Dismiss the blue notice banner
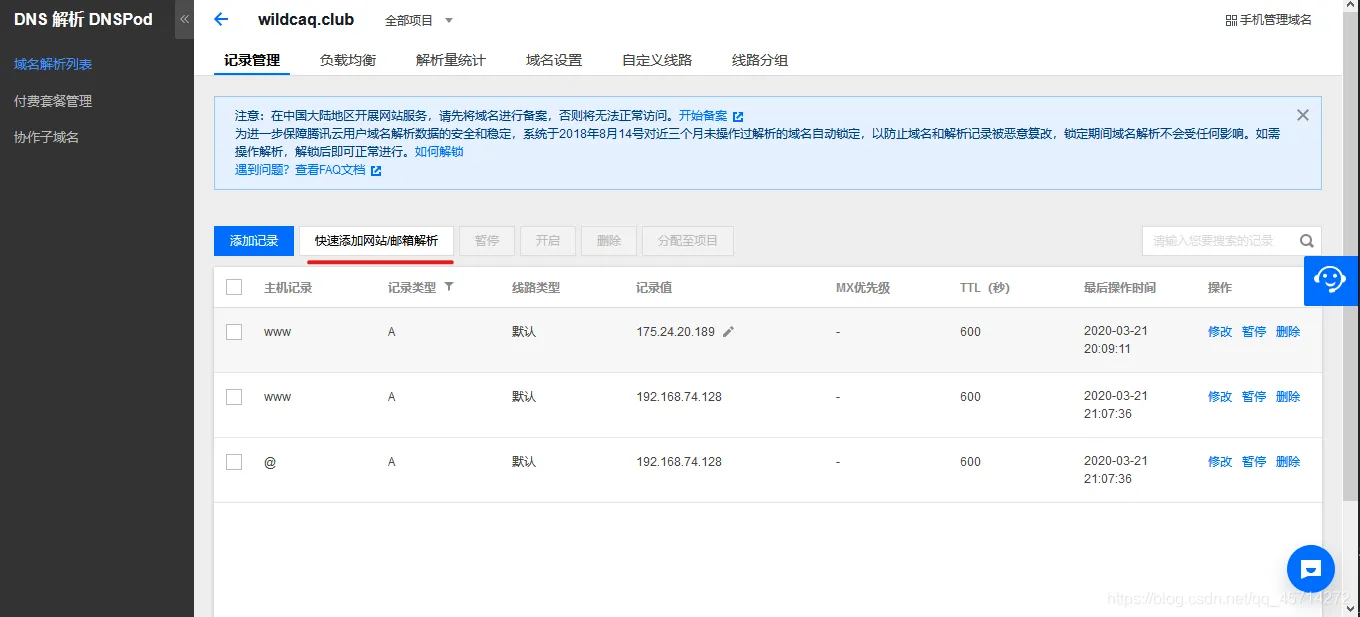This screenshot has height=617, width=1360. click(x=1302, y=114)
